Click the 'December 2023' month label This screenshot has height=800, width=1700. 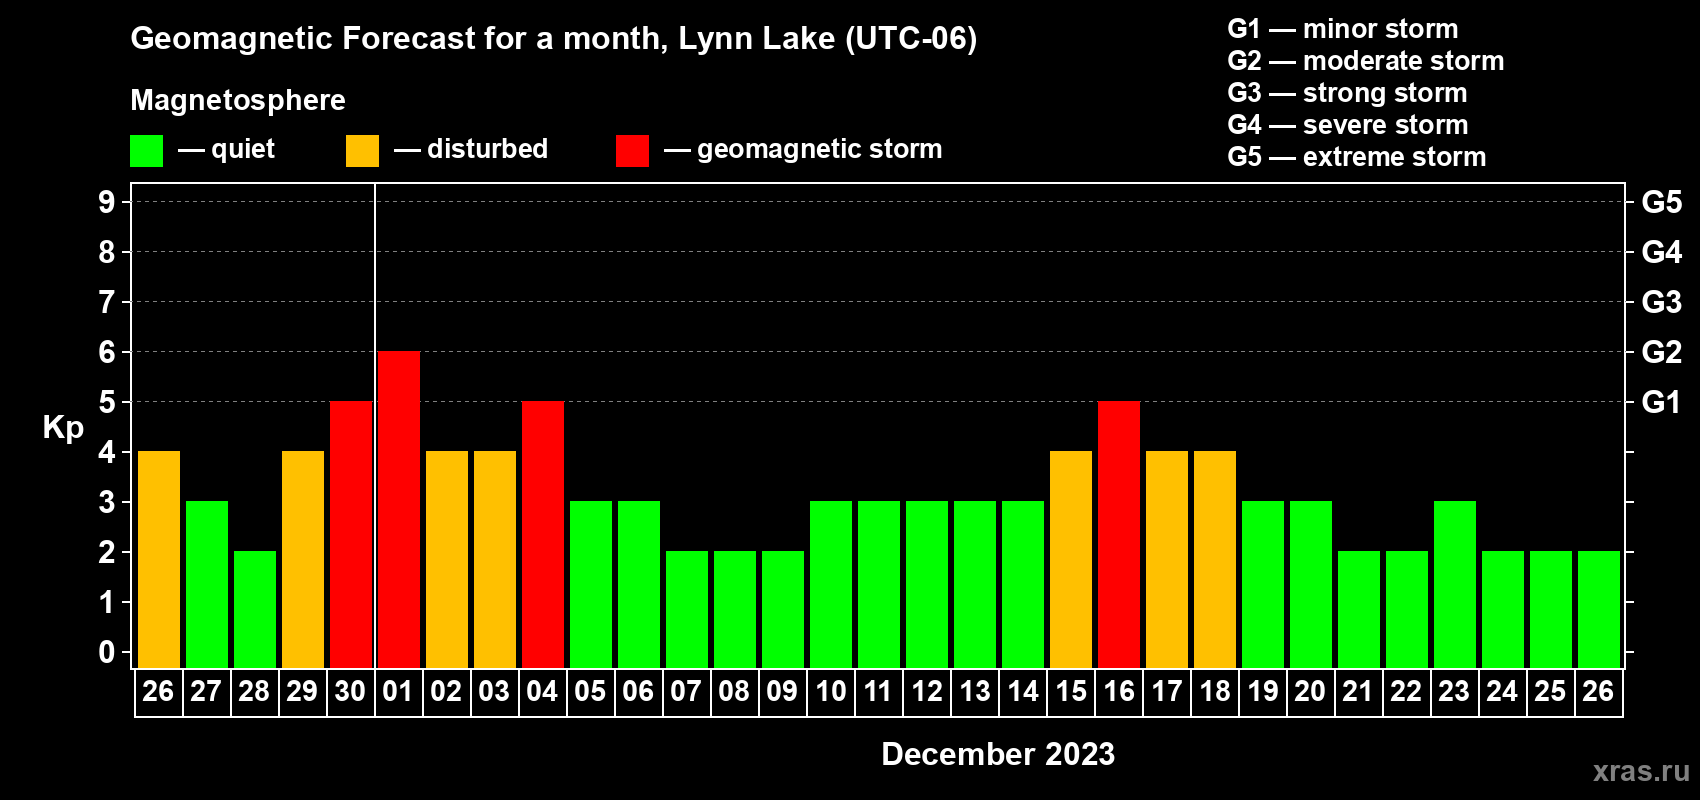pyautogui.click(x=998, y=754)
